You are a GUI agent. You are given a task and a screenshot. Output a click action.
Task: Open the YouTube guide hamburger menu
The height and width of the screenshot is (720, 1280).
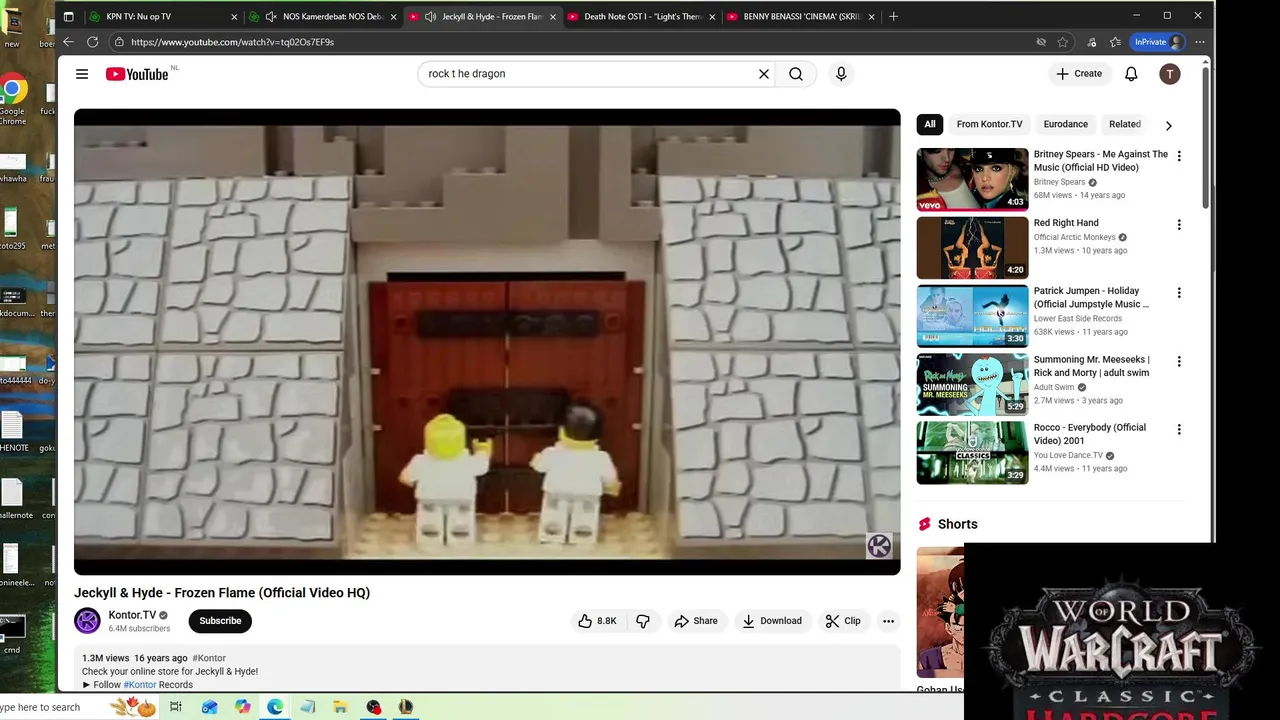(82, 74)
